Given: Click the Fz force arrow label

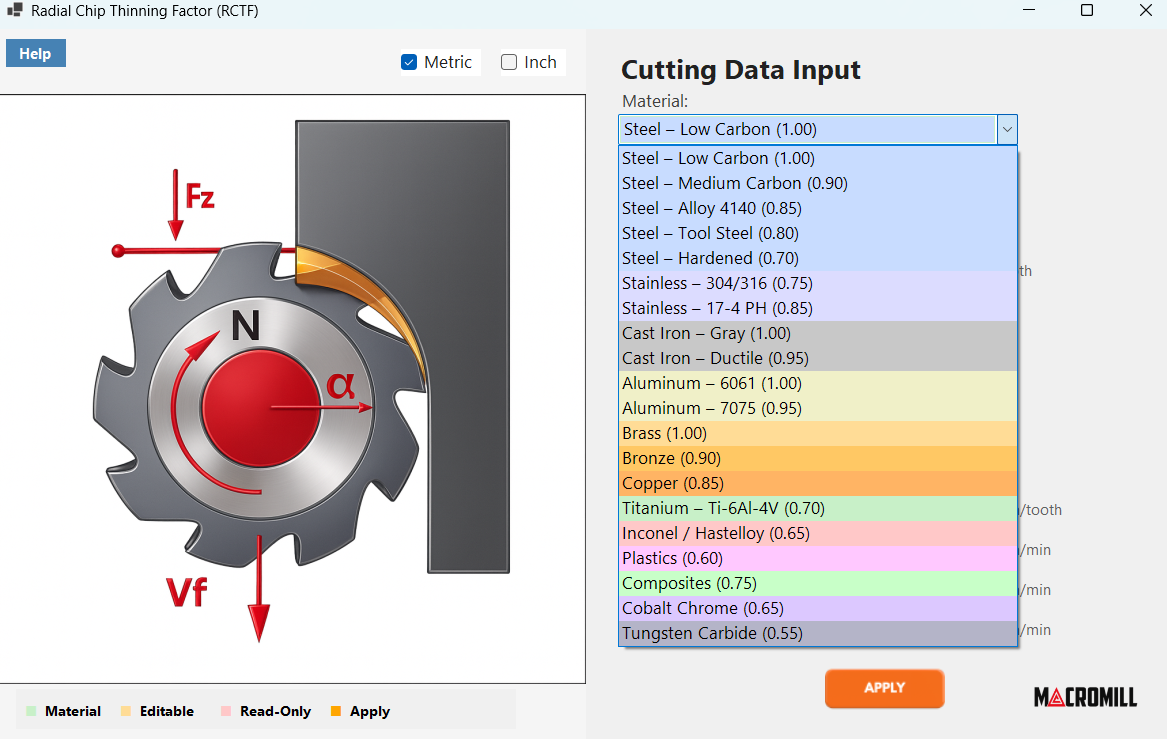Looking at the screenshot, I should coord(199,197).
